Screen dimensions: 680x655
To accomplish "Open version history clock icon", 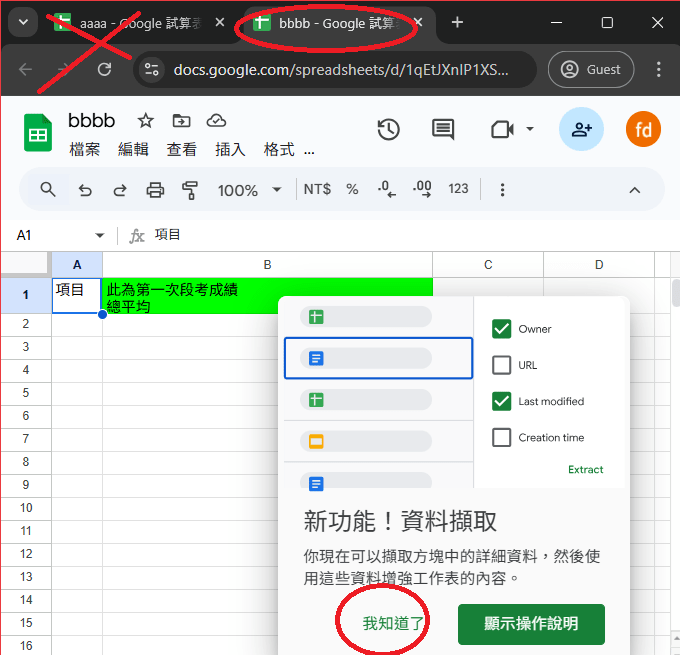I will (389, 129).
